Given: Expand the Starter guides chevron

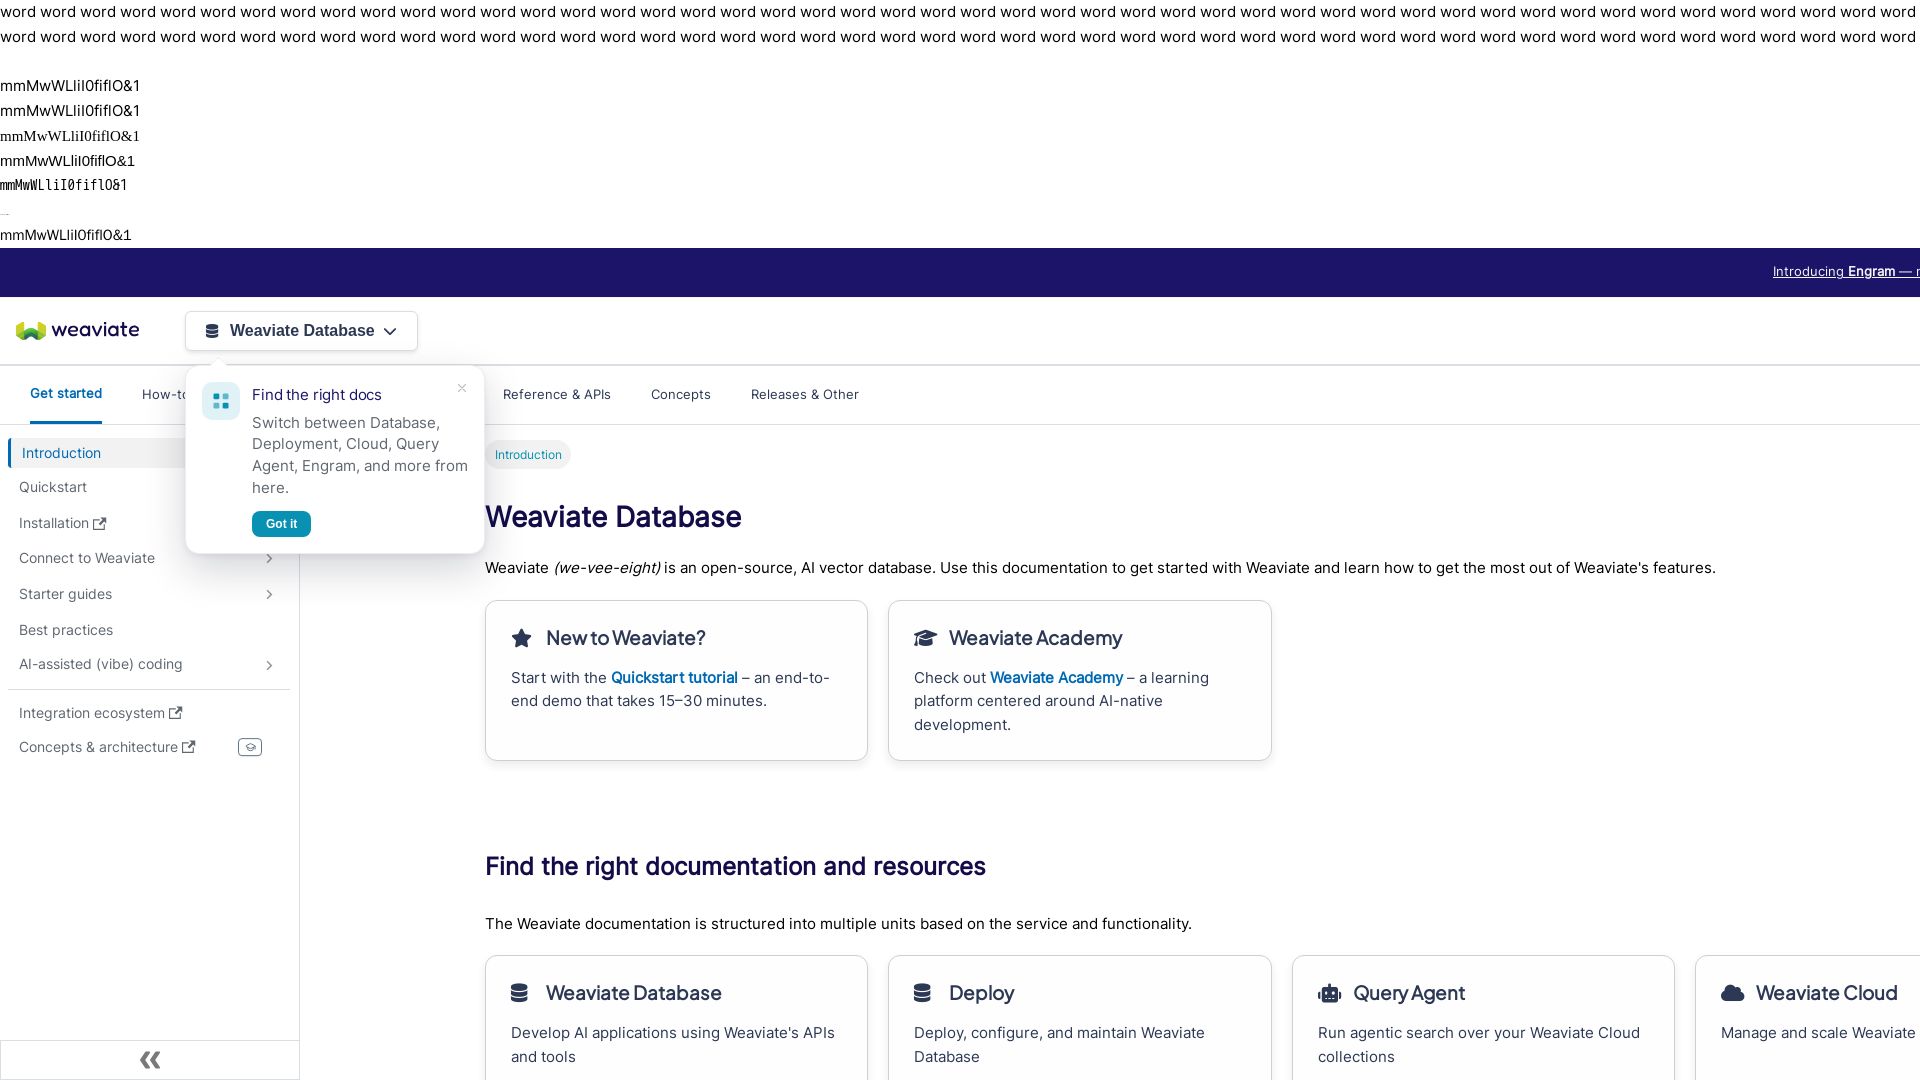Looking at the screenshot, I should point(269,595).
